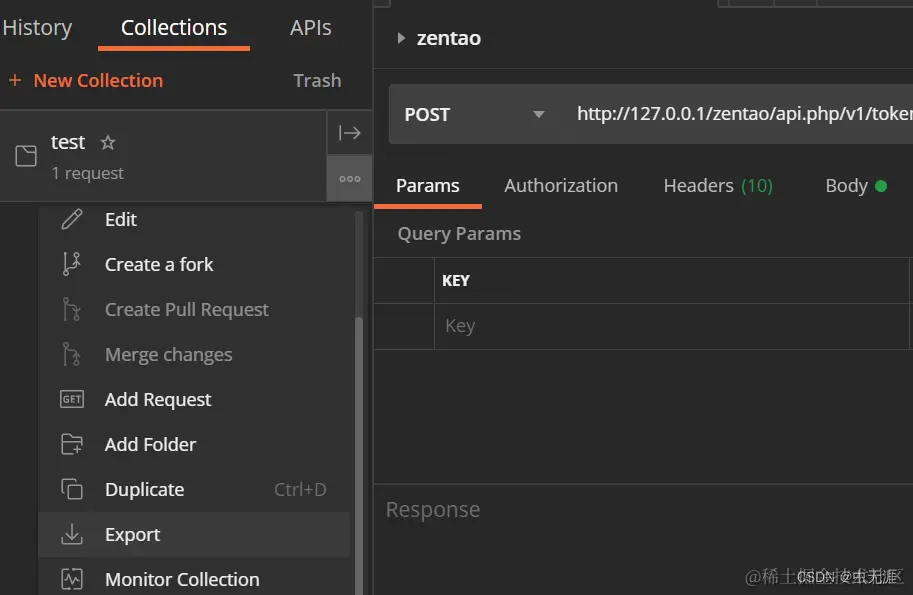Click the Create a fork branch icon
This screenshot has width=913, height=595.
pos(72,264)
